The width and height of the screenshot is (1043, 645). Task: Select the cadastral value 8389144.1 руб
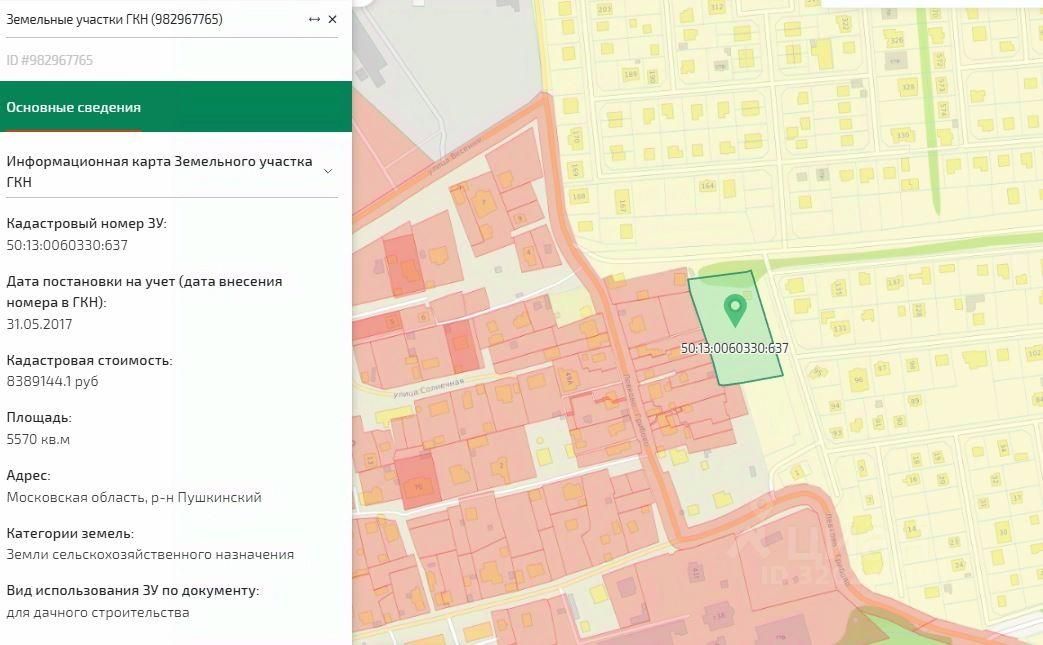(53, 382)
